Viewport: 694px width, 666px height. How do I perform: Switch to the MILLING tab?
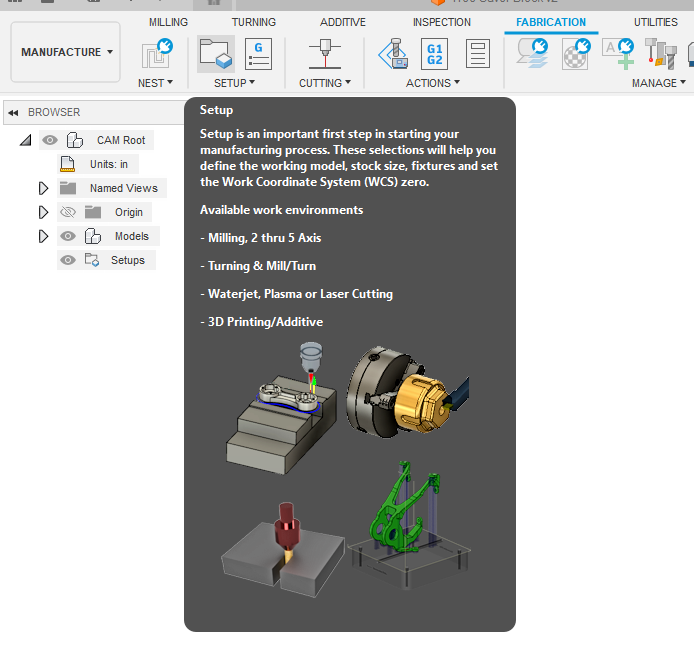[168, 22]
